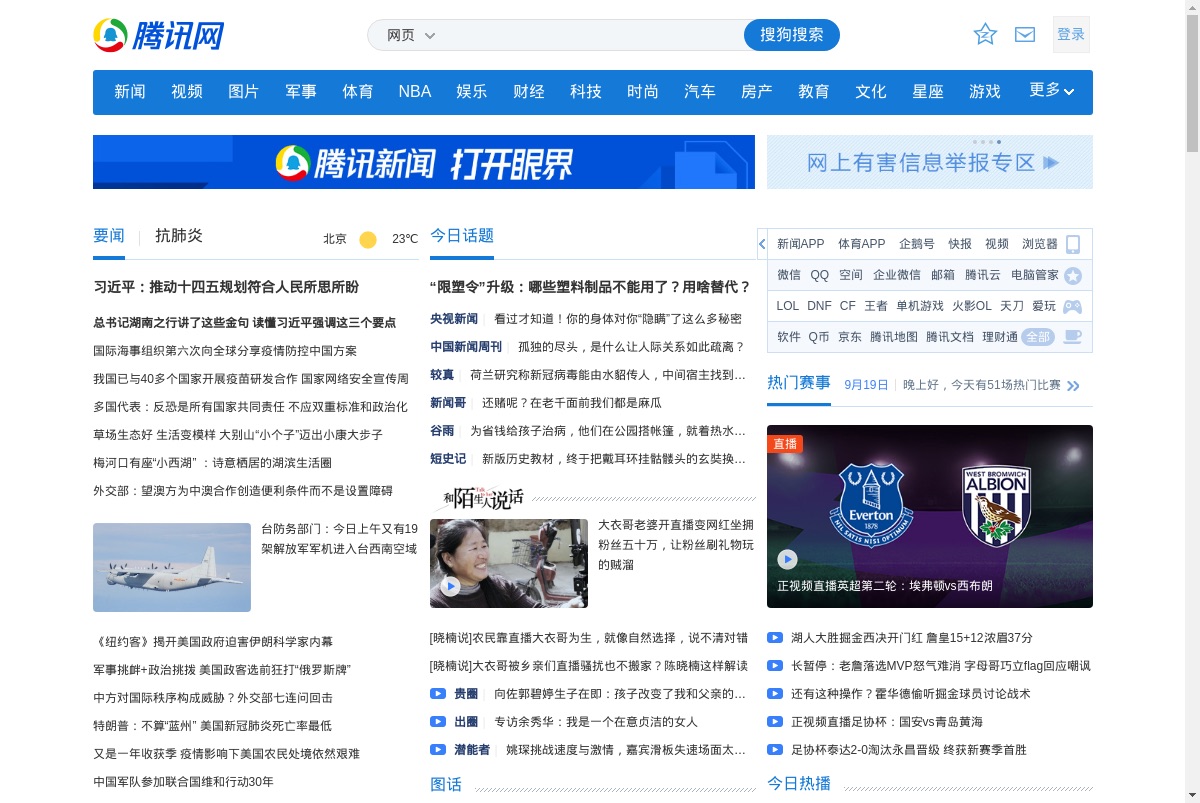Click the Tencent 腾讯网 logo

pyautogui.click(x=158, y=35)
